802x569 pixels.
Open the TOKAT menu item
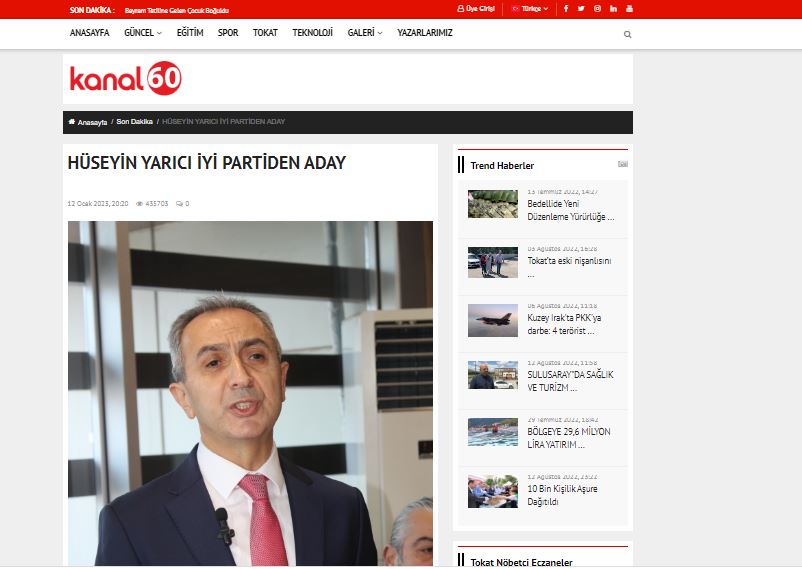[265, 33]
